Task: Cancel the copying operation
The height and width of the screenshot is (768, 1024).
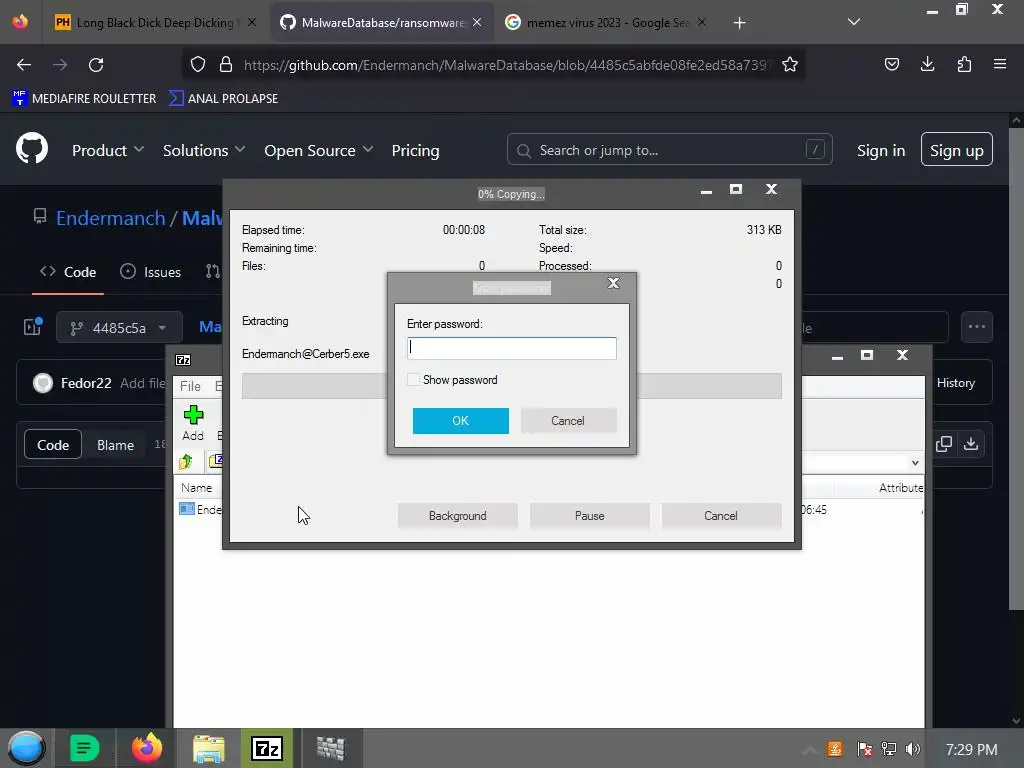Action: click(x=721, y=515)
